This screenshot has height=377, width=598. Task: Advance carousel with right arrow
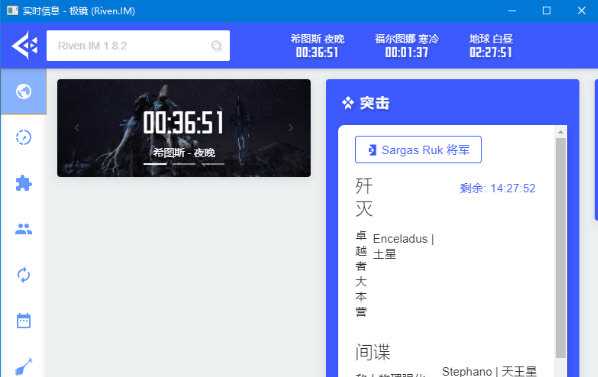pos(291,128)
